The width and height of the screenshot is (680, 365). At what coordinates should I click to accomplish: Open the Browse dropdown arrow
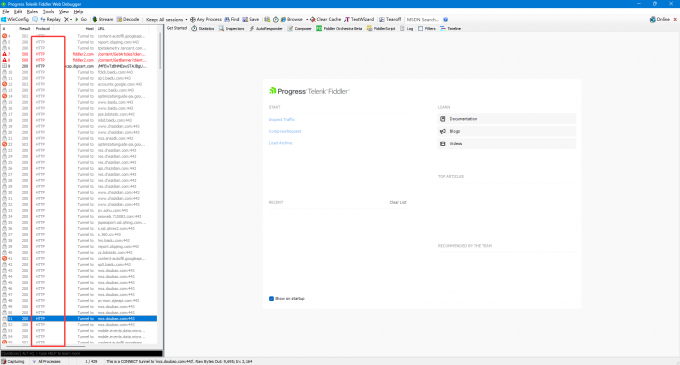[x=307, y=20]
